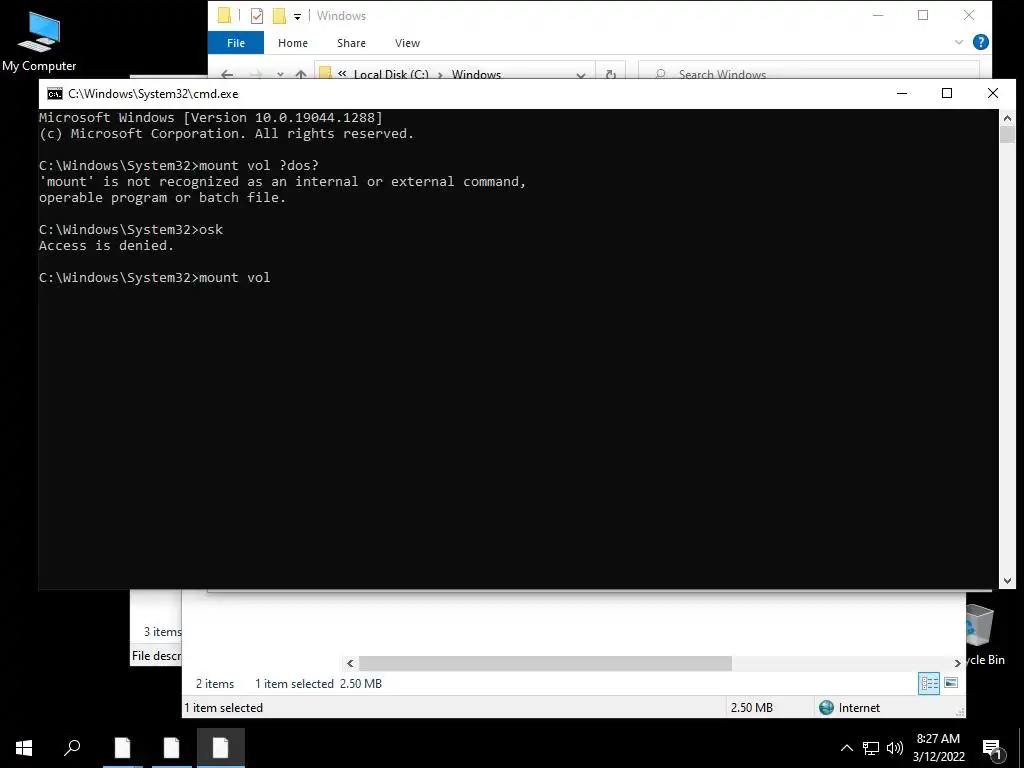Click right arrow of Explorer horizontal scrollbar

tap(957, 664)
